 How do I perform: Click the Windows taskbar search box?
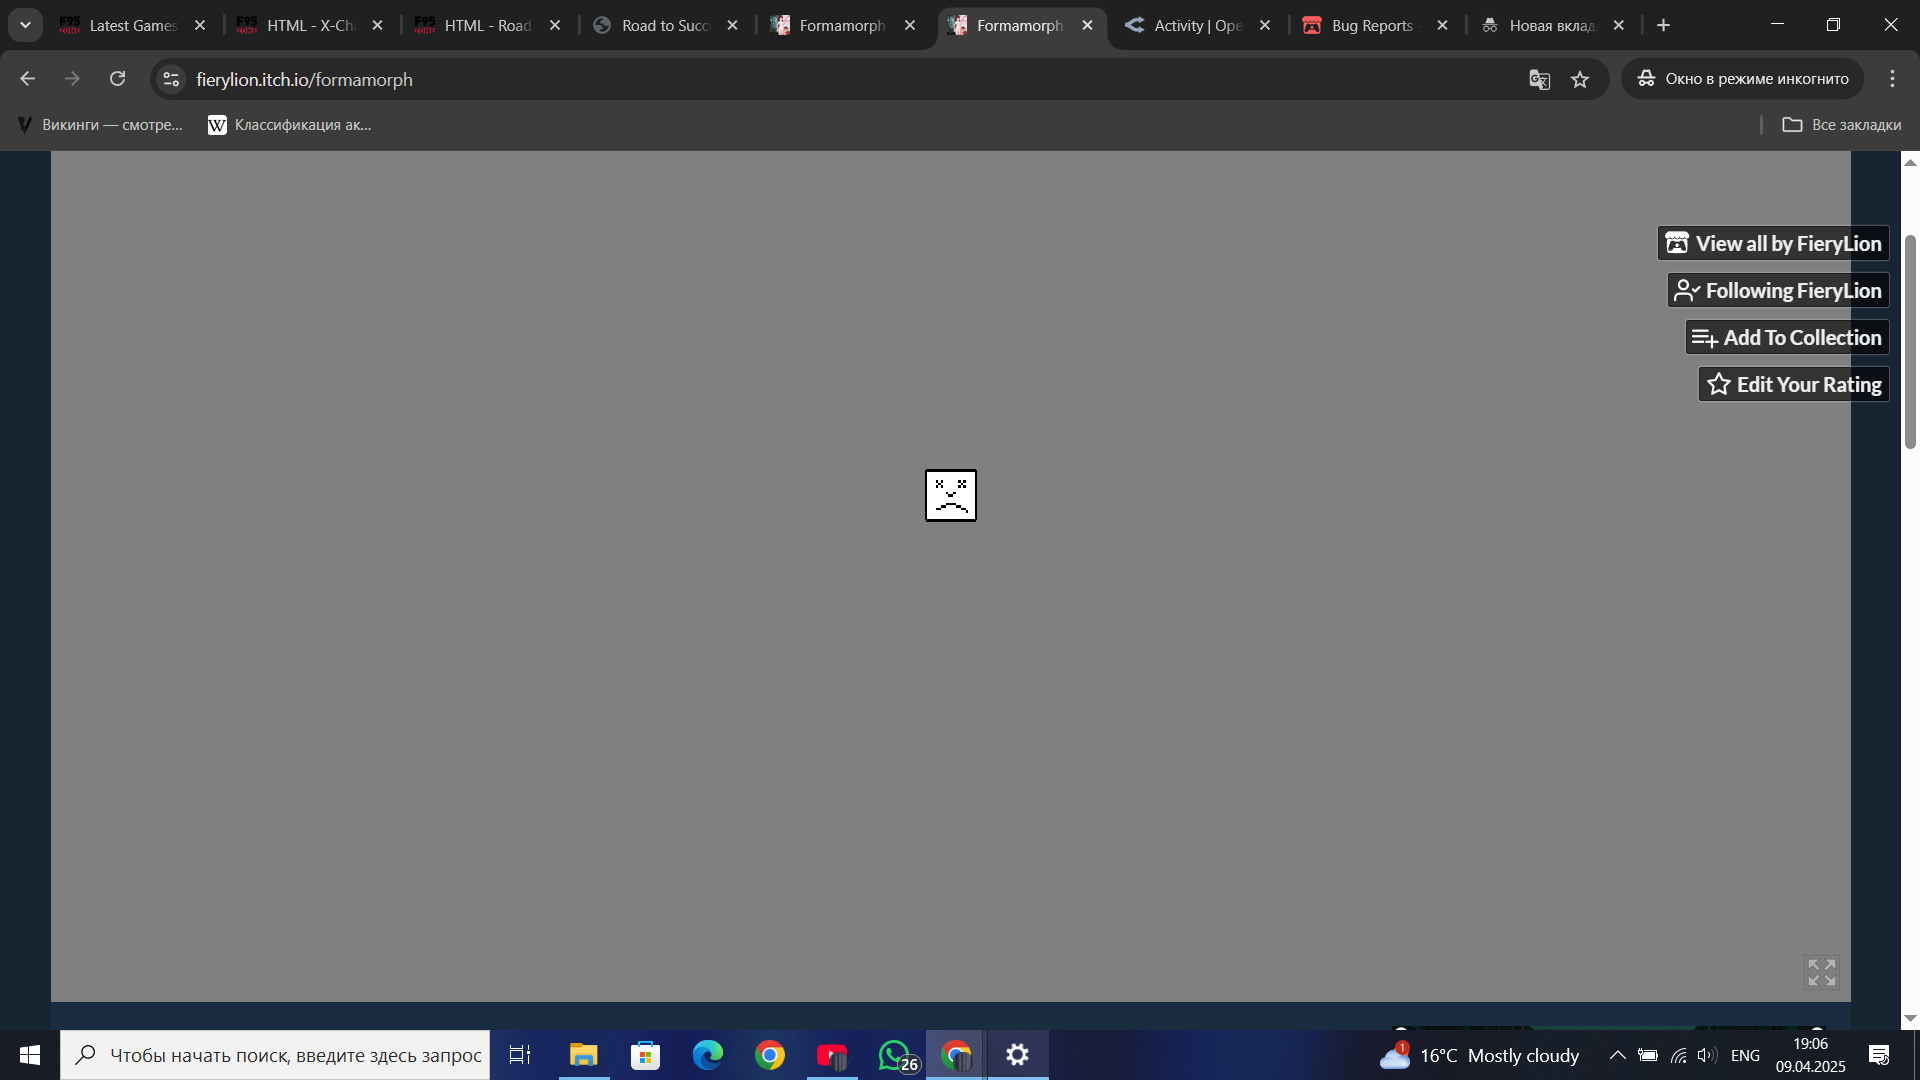click(x=275, y=1055)
